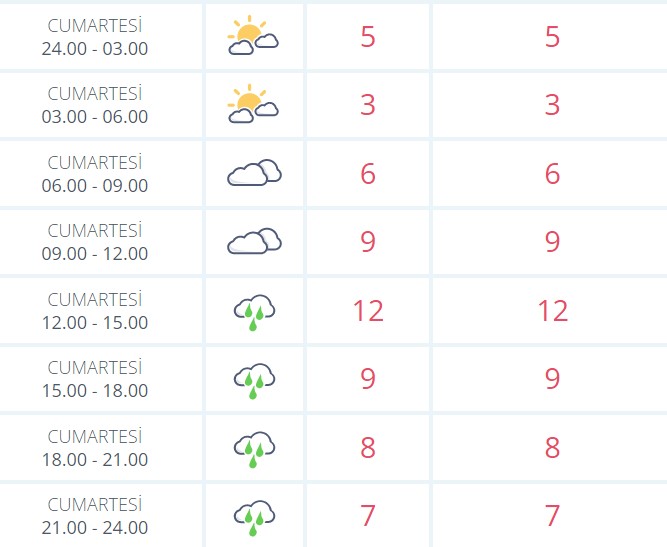This screenshot has width=667, height=547.
Task: Select temperature 3 in the rightmost column
Action: (552, 105)
